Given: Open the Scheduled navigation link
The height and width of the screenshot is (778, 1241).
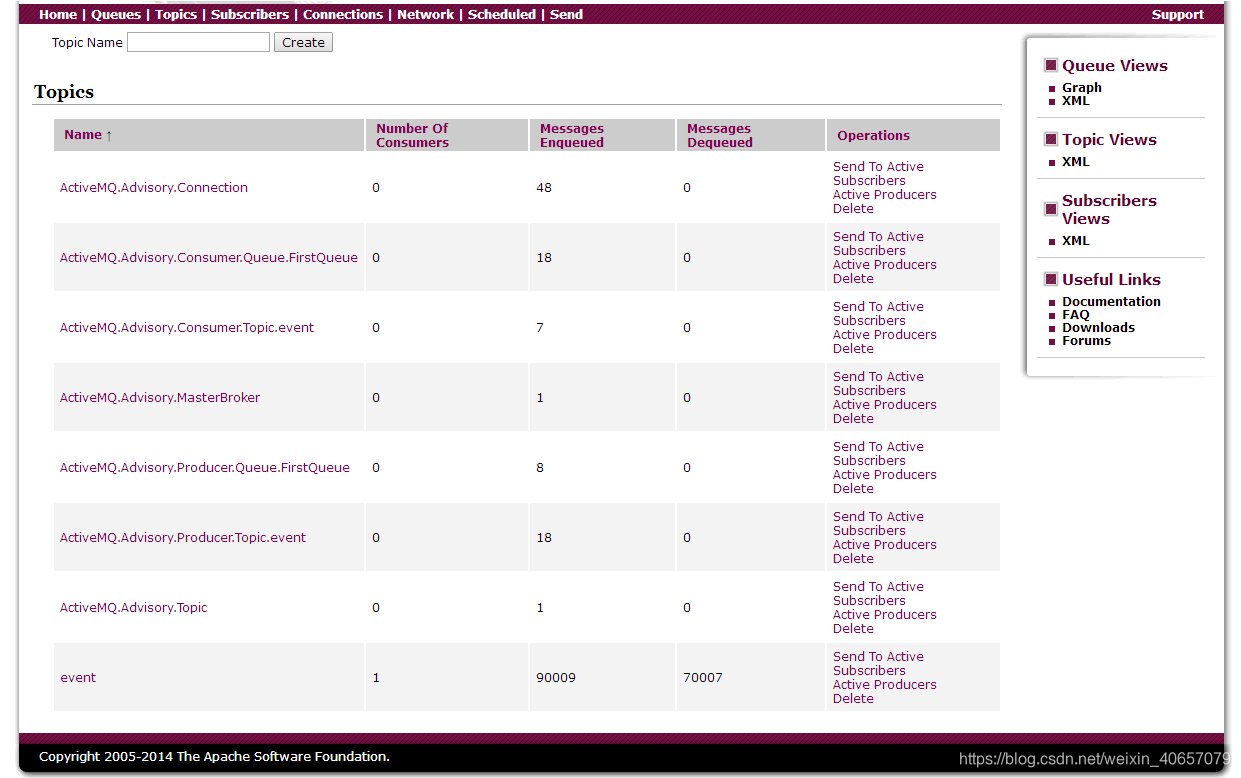Looking at the screenshot, I should 502,14.
